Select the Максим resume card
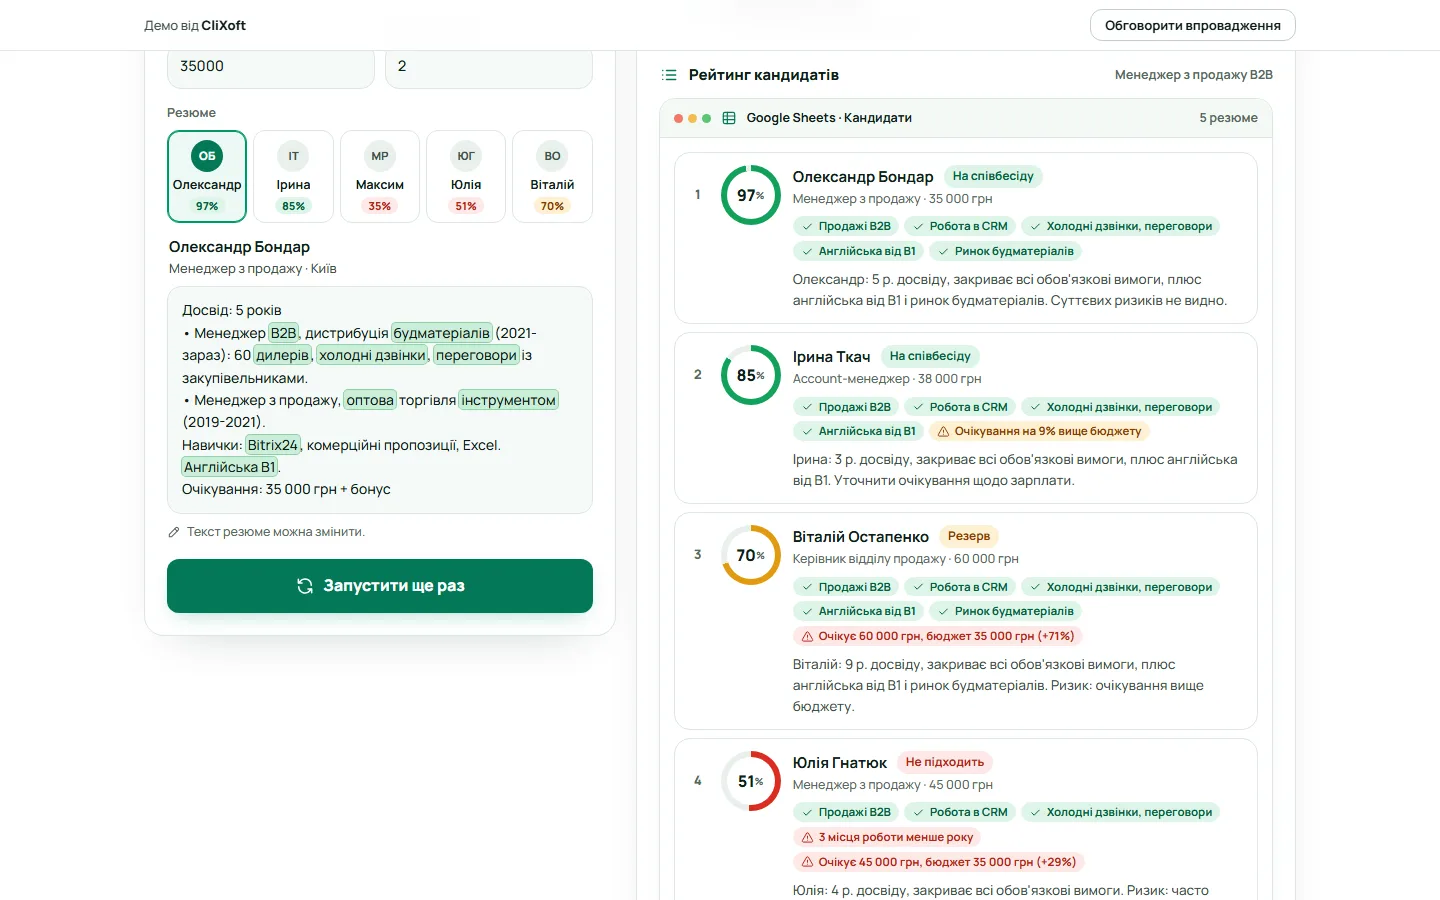The width and height of the screenshot is (1440, 900). click(380, 176)
